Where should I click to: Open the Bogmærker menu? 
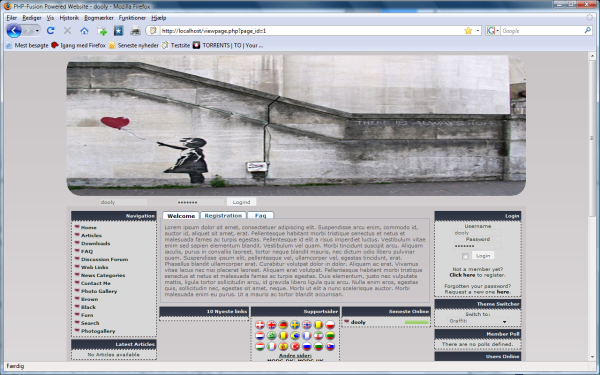click(x=99, y=18)
